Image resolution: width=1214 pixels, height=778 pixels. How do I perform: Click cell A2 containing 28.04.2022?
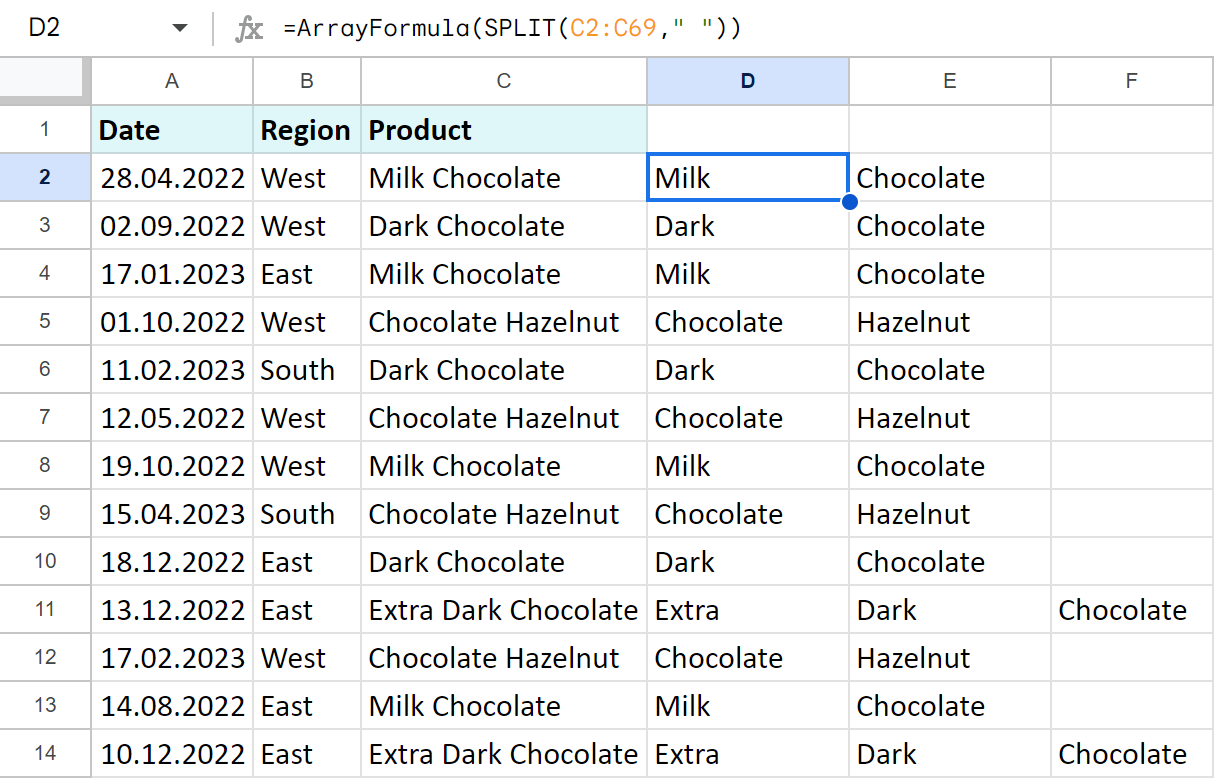[171, 177]
